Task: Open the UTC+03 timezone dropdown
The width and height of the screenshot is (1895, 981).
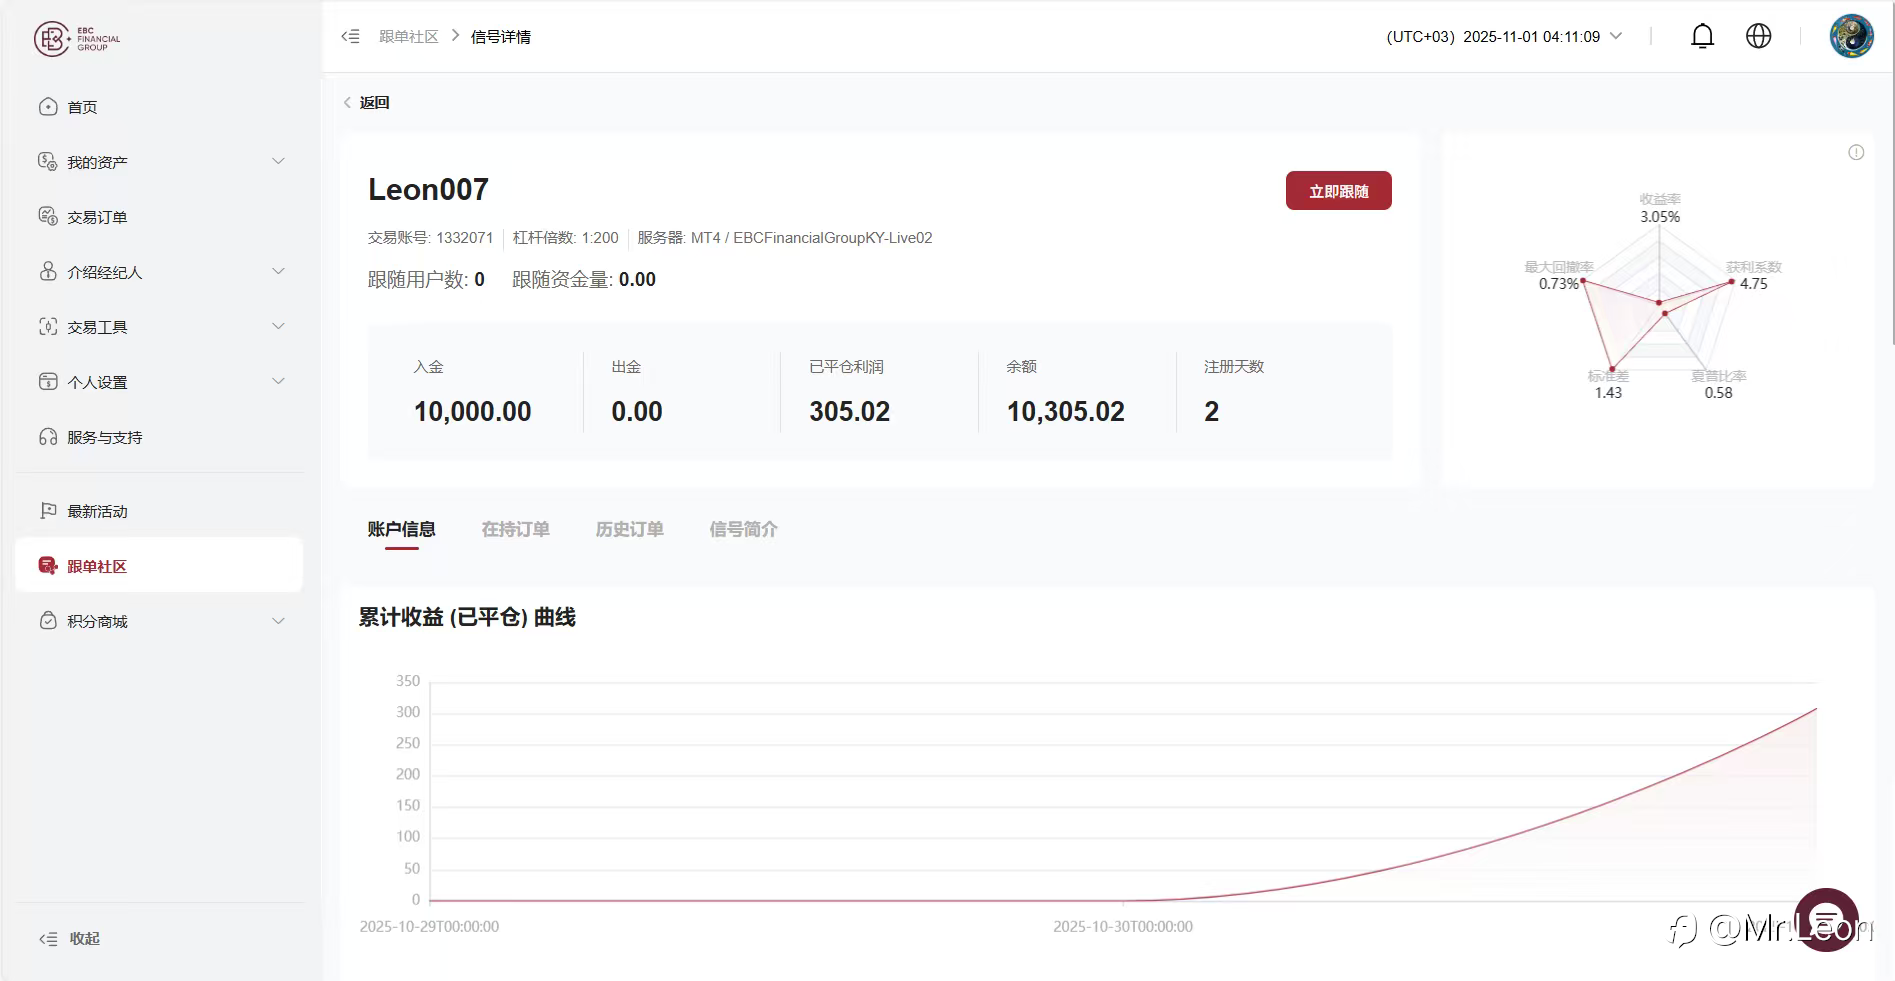Action: pyautogui.click(x=1504, y=37)
